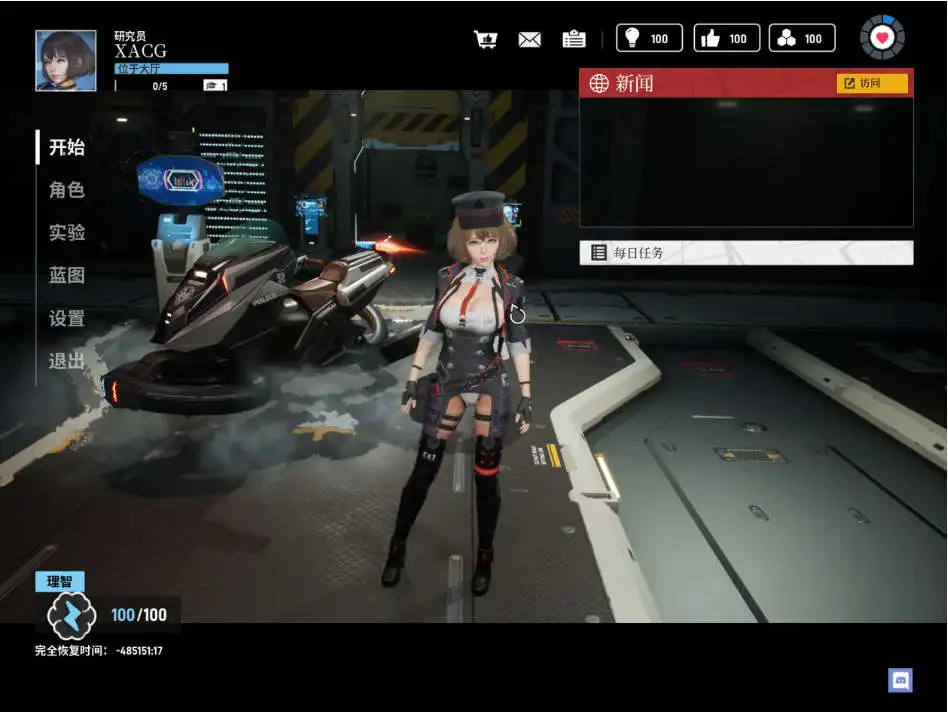Image resolution: width=948 pixels, height=712 pixels.
Task: Open the Discord icon
Action: (900, 680)
